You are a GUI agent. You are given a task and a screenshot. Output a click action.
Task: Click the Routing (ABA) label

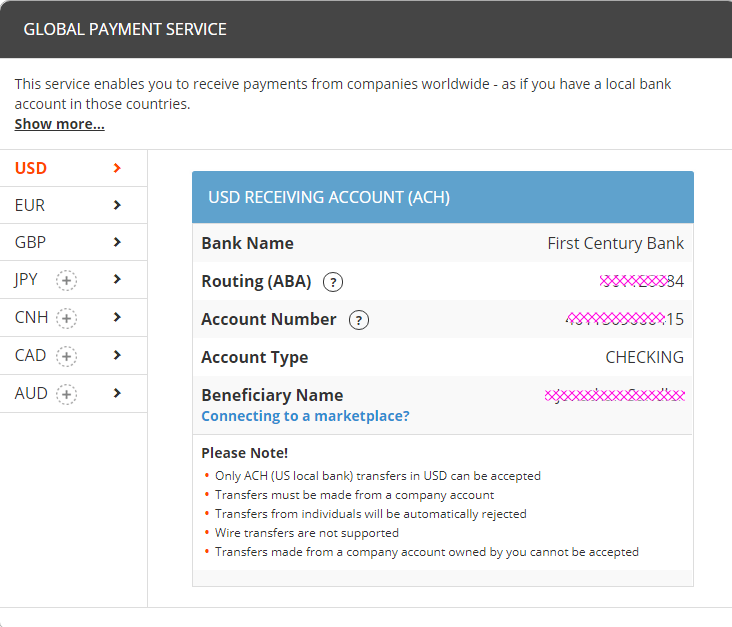(x=256, y=282)
